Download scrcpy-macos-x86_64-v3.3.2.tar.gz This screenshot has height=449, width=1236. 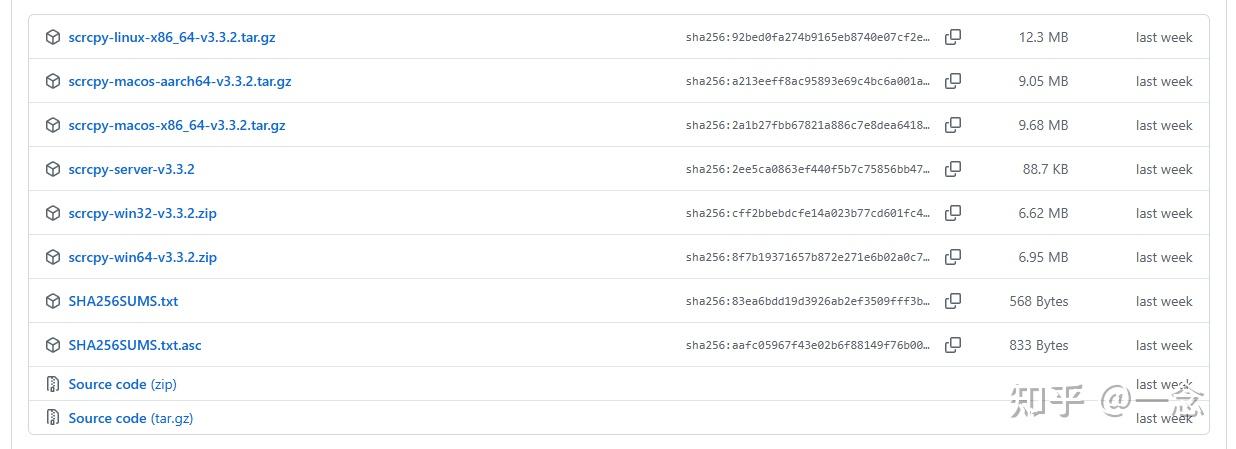(x=176, y=125)
